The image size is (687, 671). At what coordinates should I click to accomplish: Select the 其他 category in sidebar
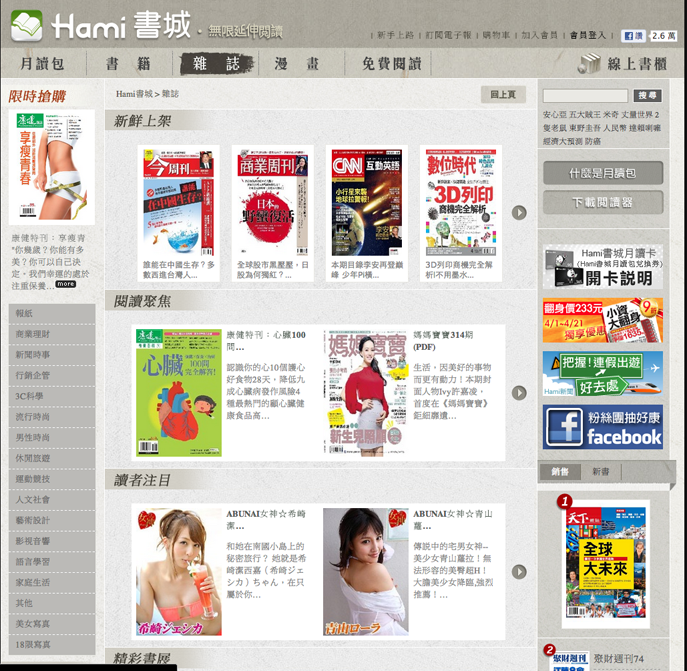[52, 603]
